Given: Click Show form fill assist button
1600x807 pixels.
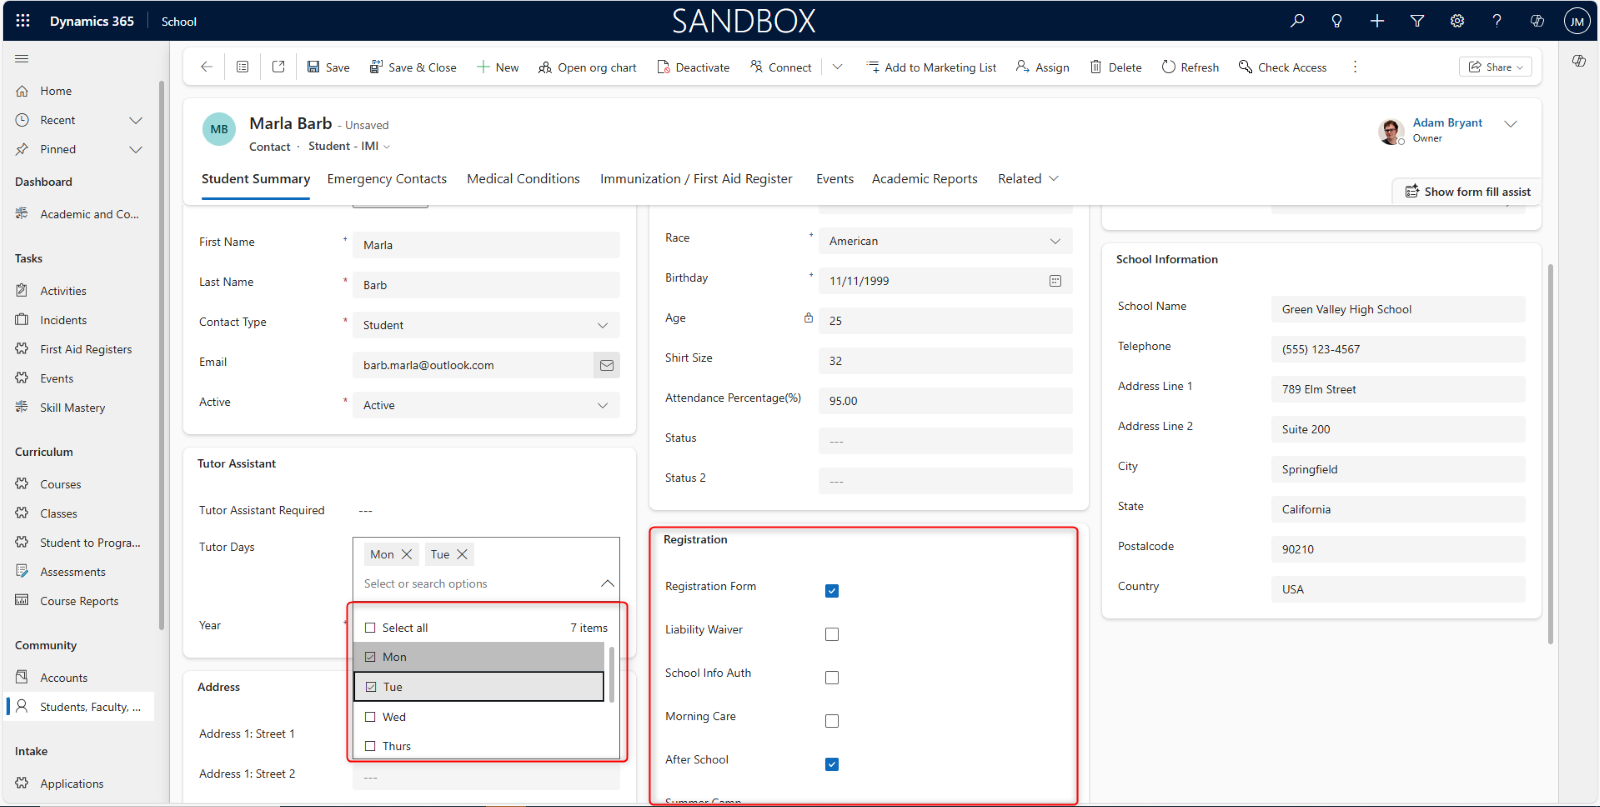Looking at the screenshot, I should [1467, 192].
